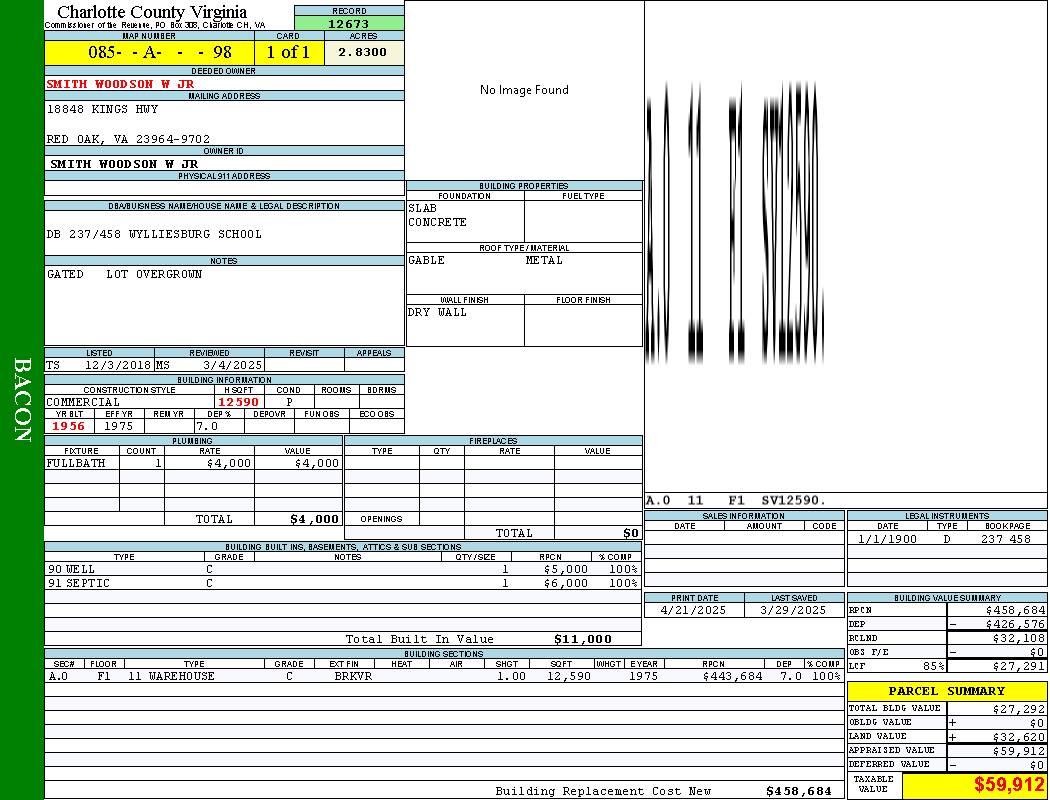
Task: Select the 11 WAREHOUSE building section type
Action: 171,676
